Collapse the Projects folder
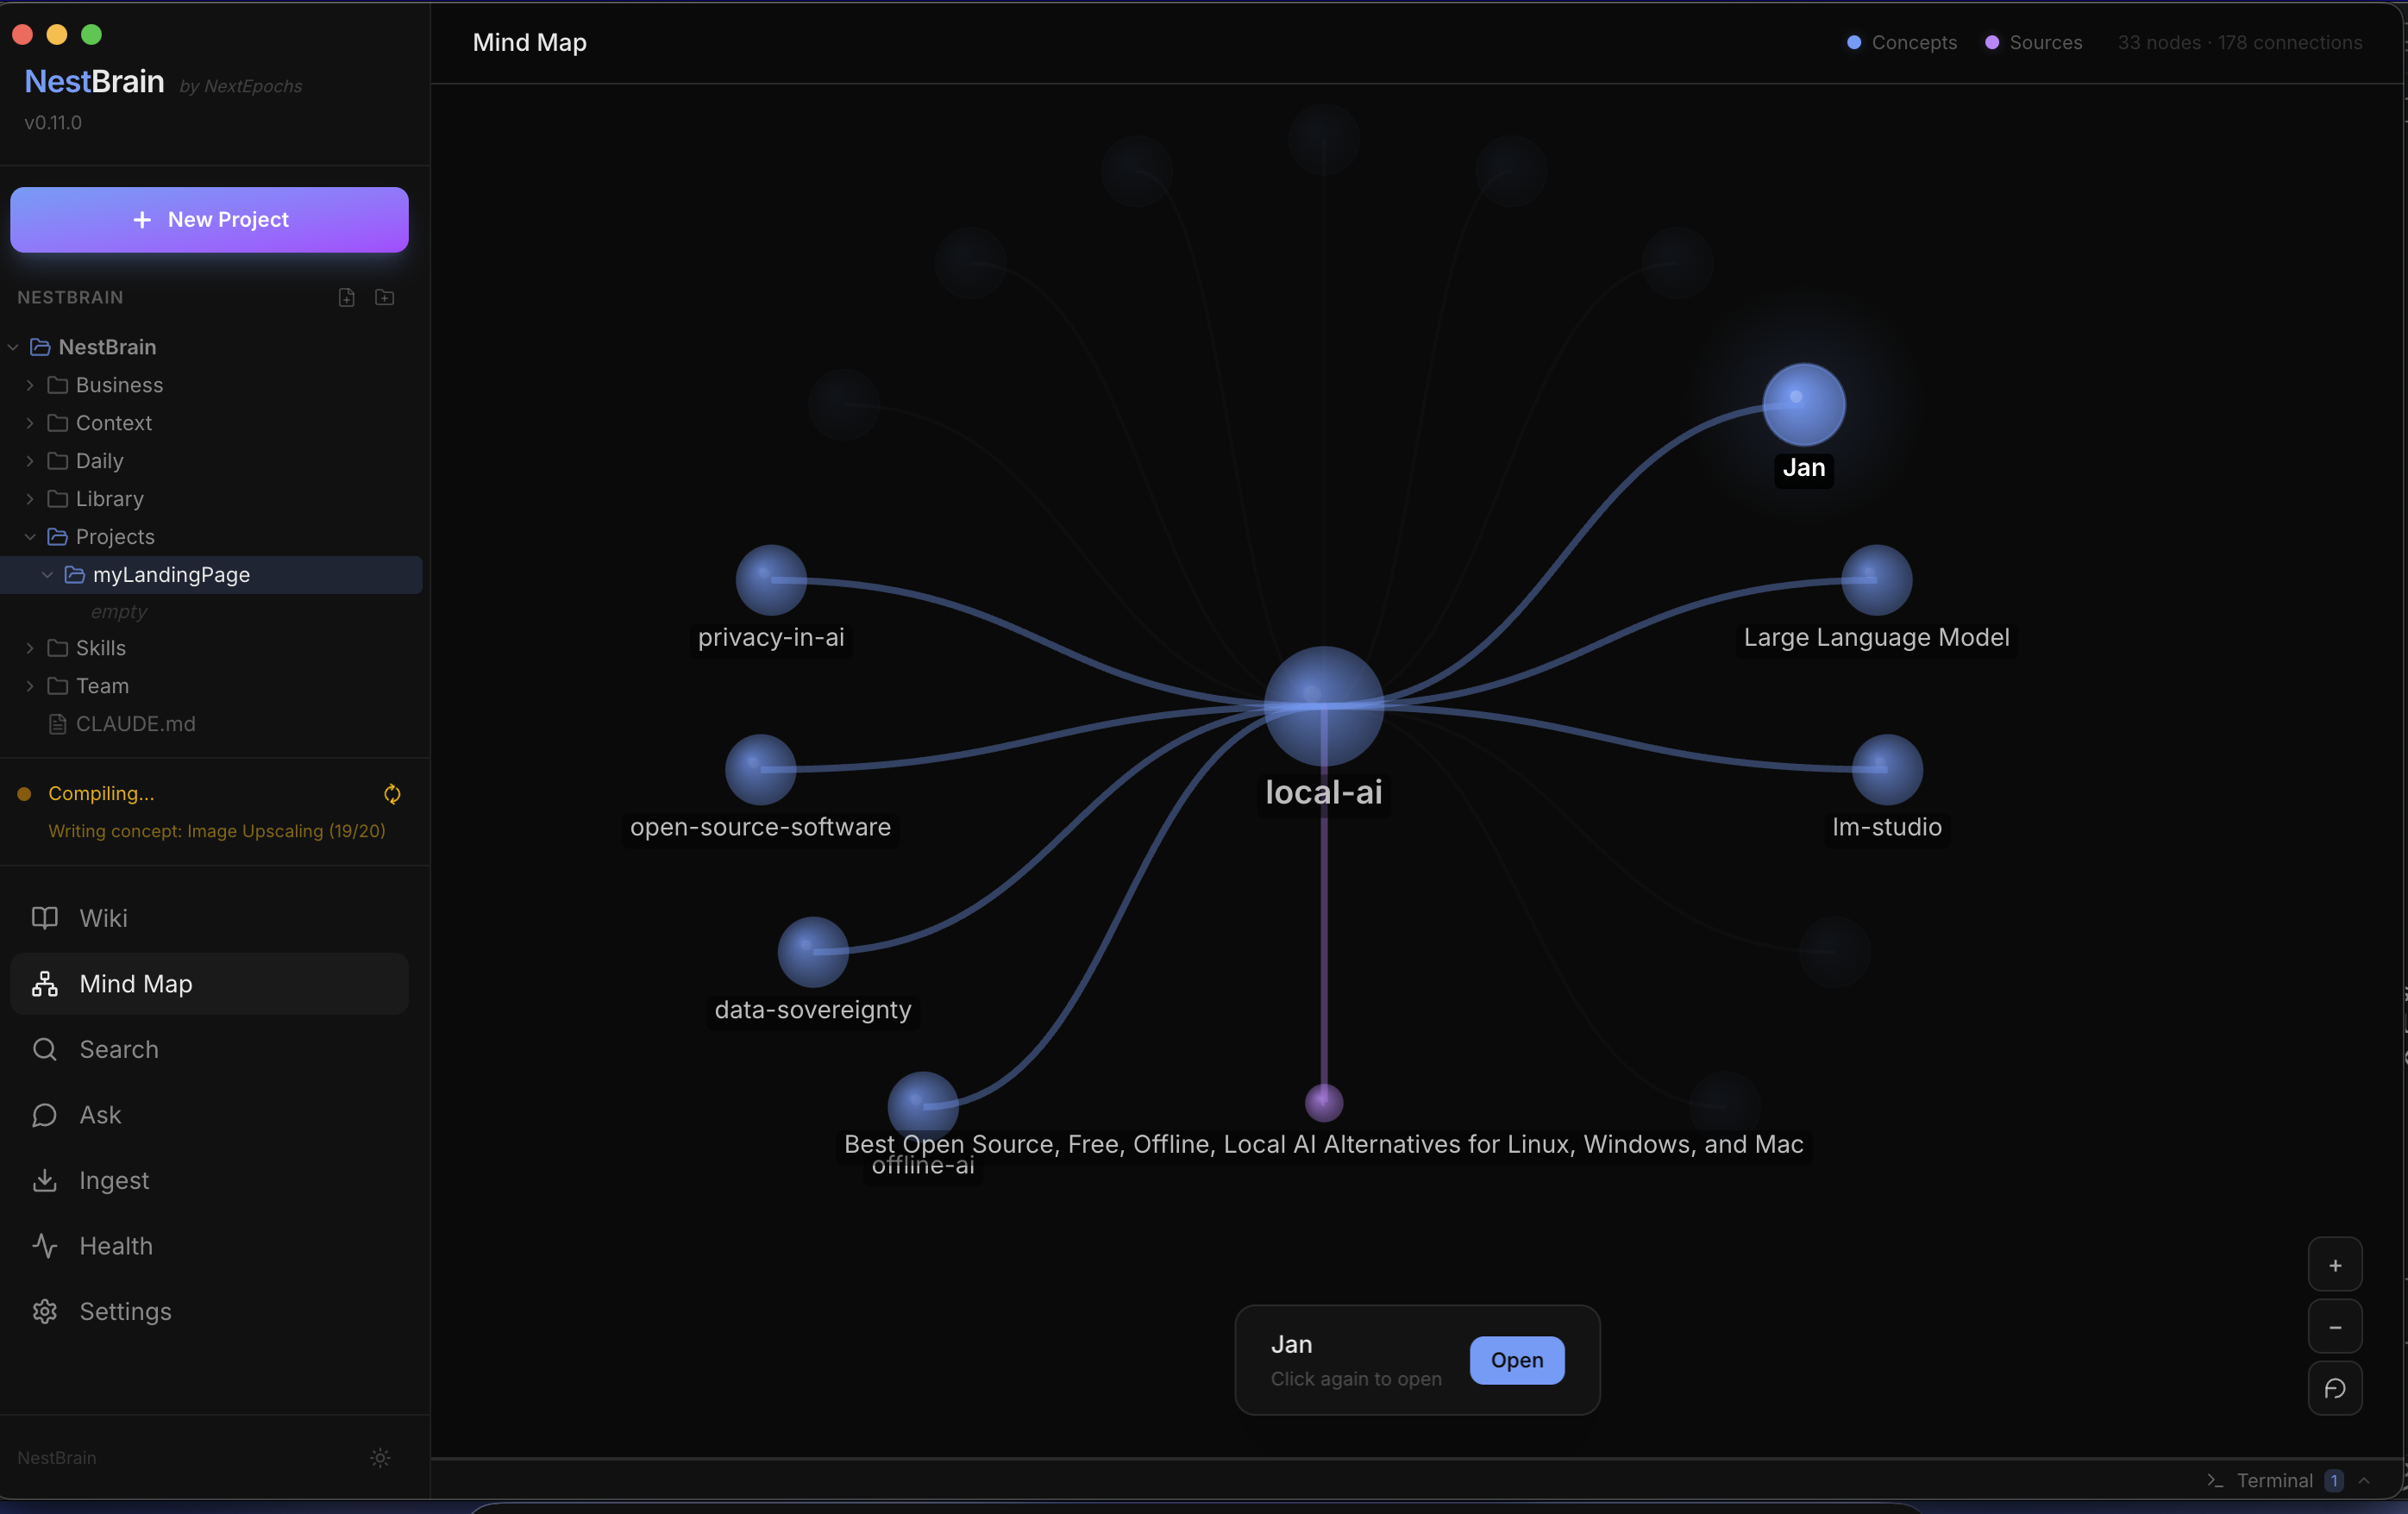This screenshot has height=1514, width=2408. (x=29, y=537)
